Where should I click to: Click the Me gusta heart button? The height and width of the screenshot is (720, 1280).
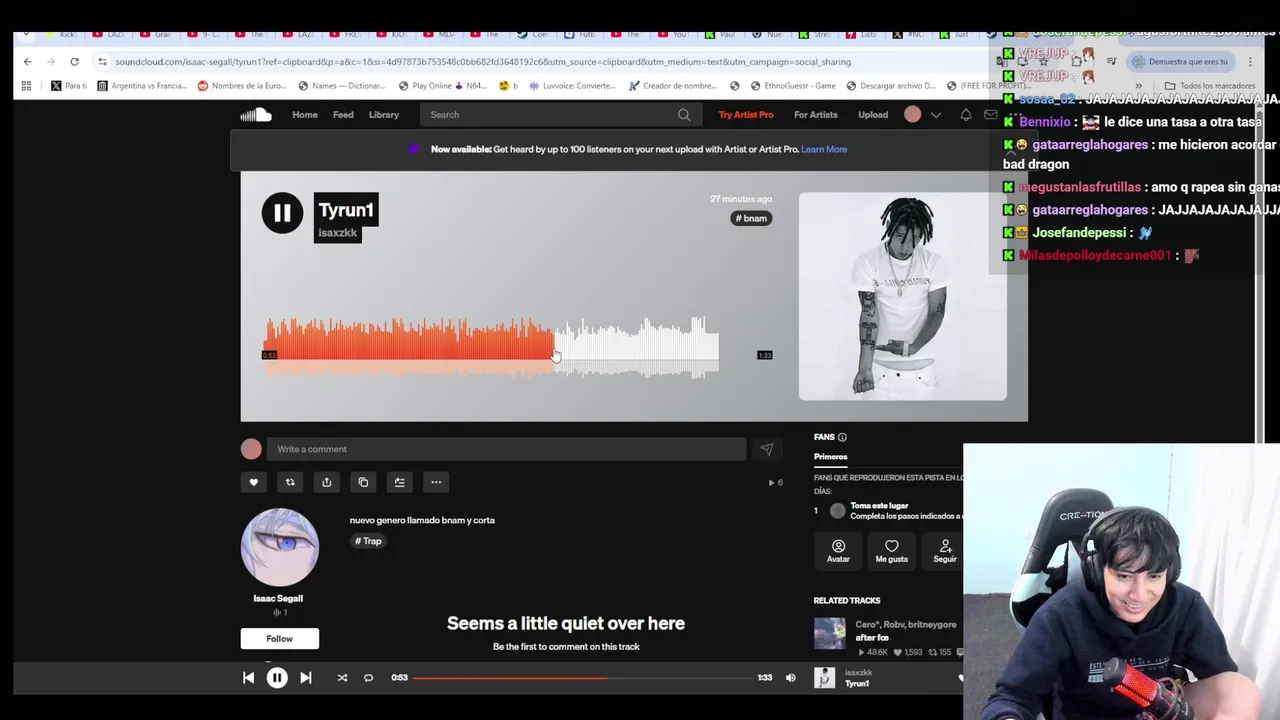(x=892, y=551)
